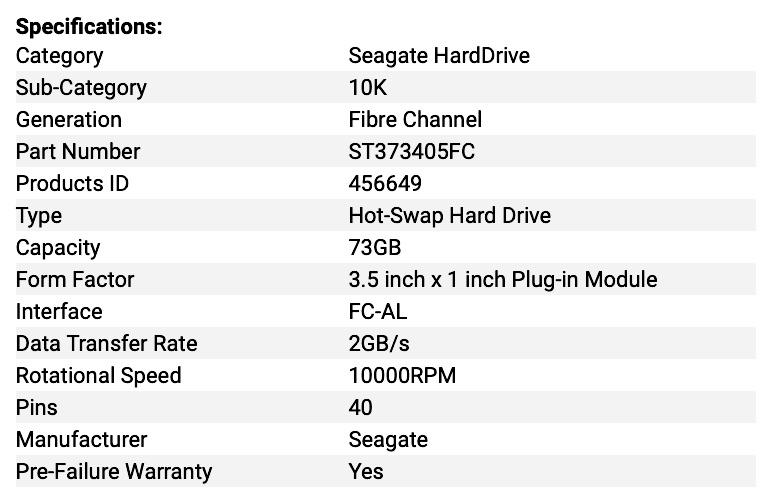Click the 10000RPM rotational speed value
Image resolution: width=779 pixels, height=504 pixels.
[402, 375]
